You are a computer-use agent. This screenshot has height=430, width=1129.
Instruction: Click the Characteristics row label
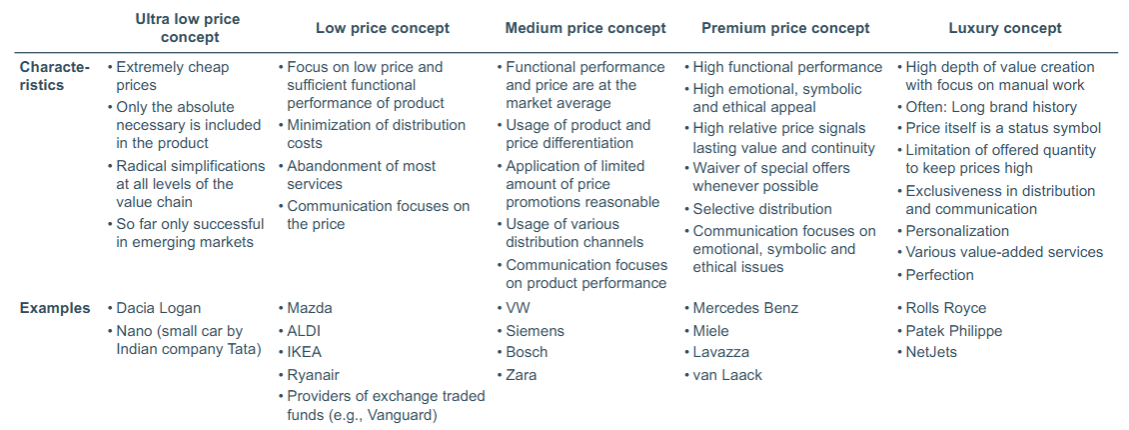(55, 76)
